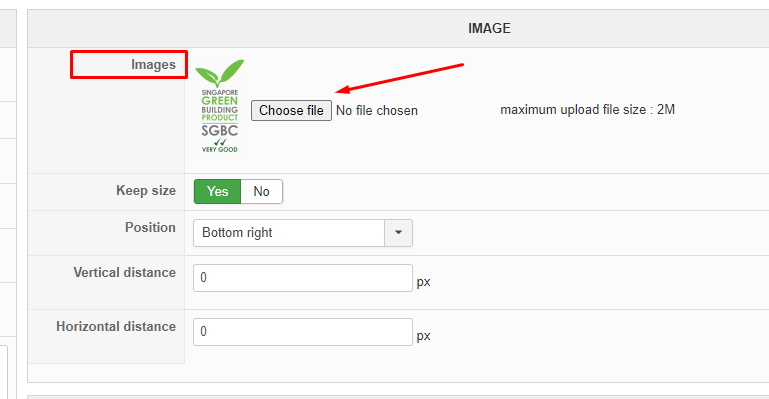Viewport: 769px width, 399px height.
Task: Focus the Vertical distance input field
Action: tap(303, 278)
